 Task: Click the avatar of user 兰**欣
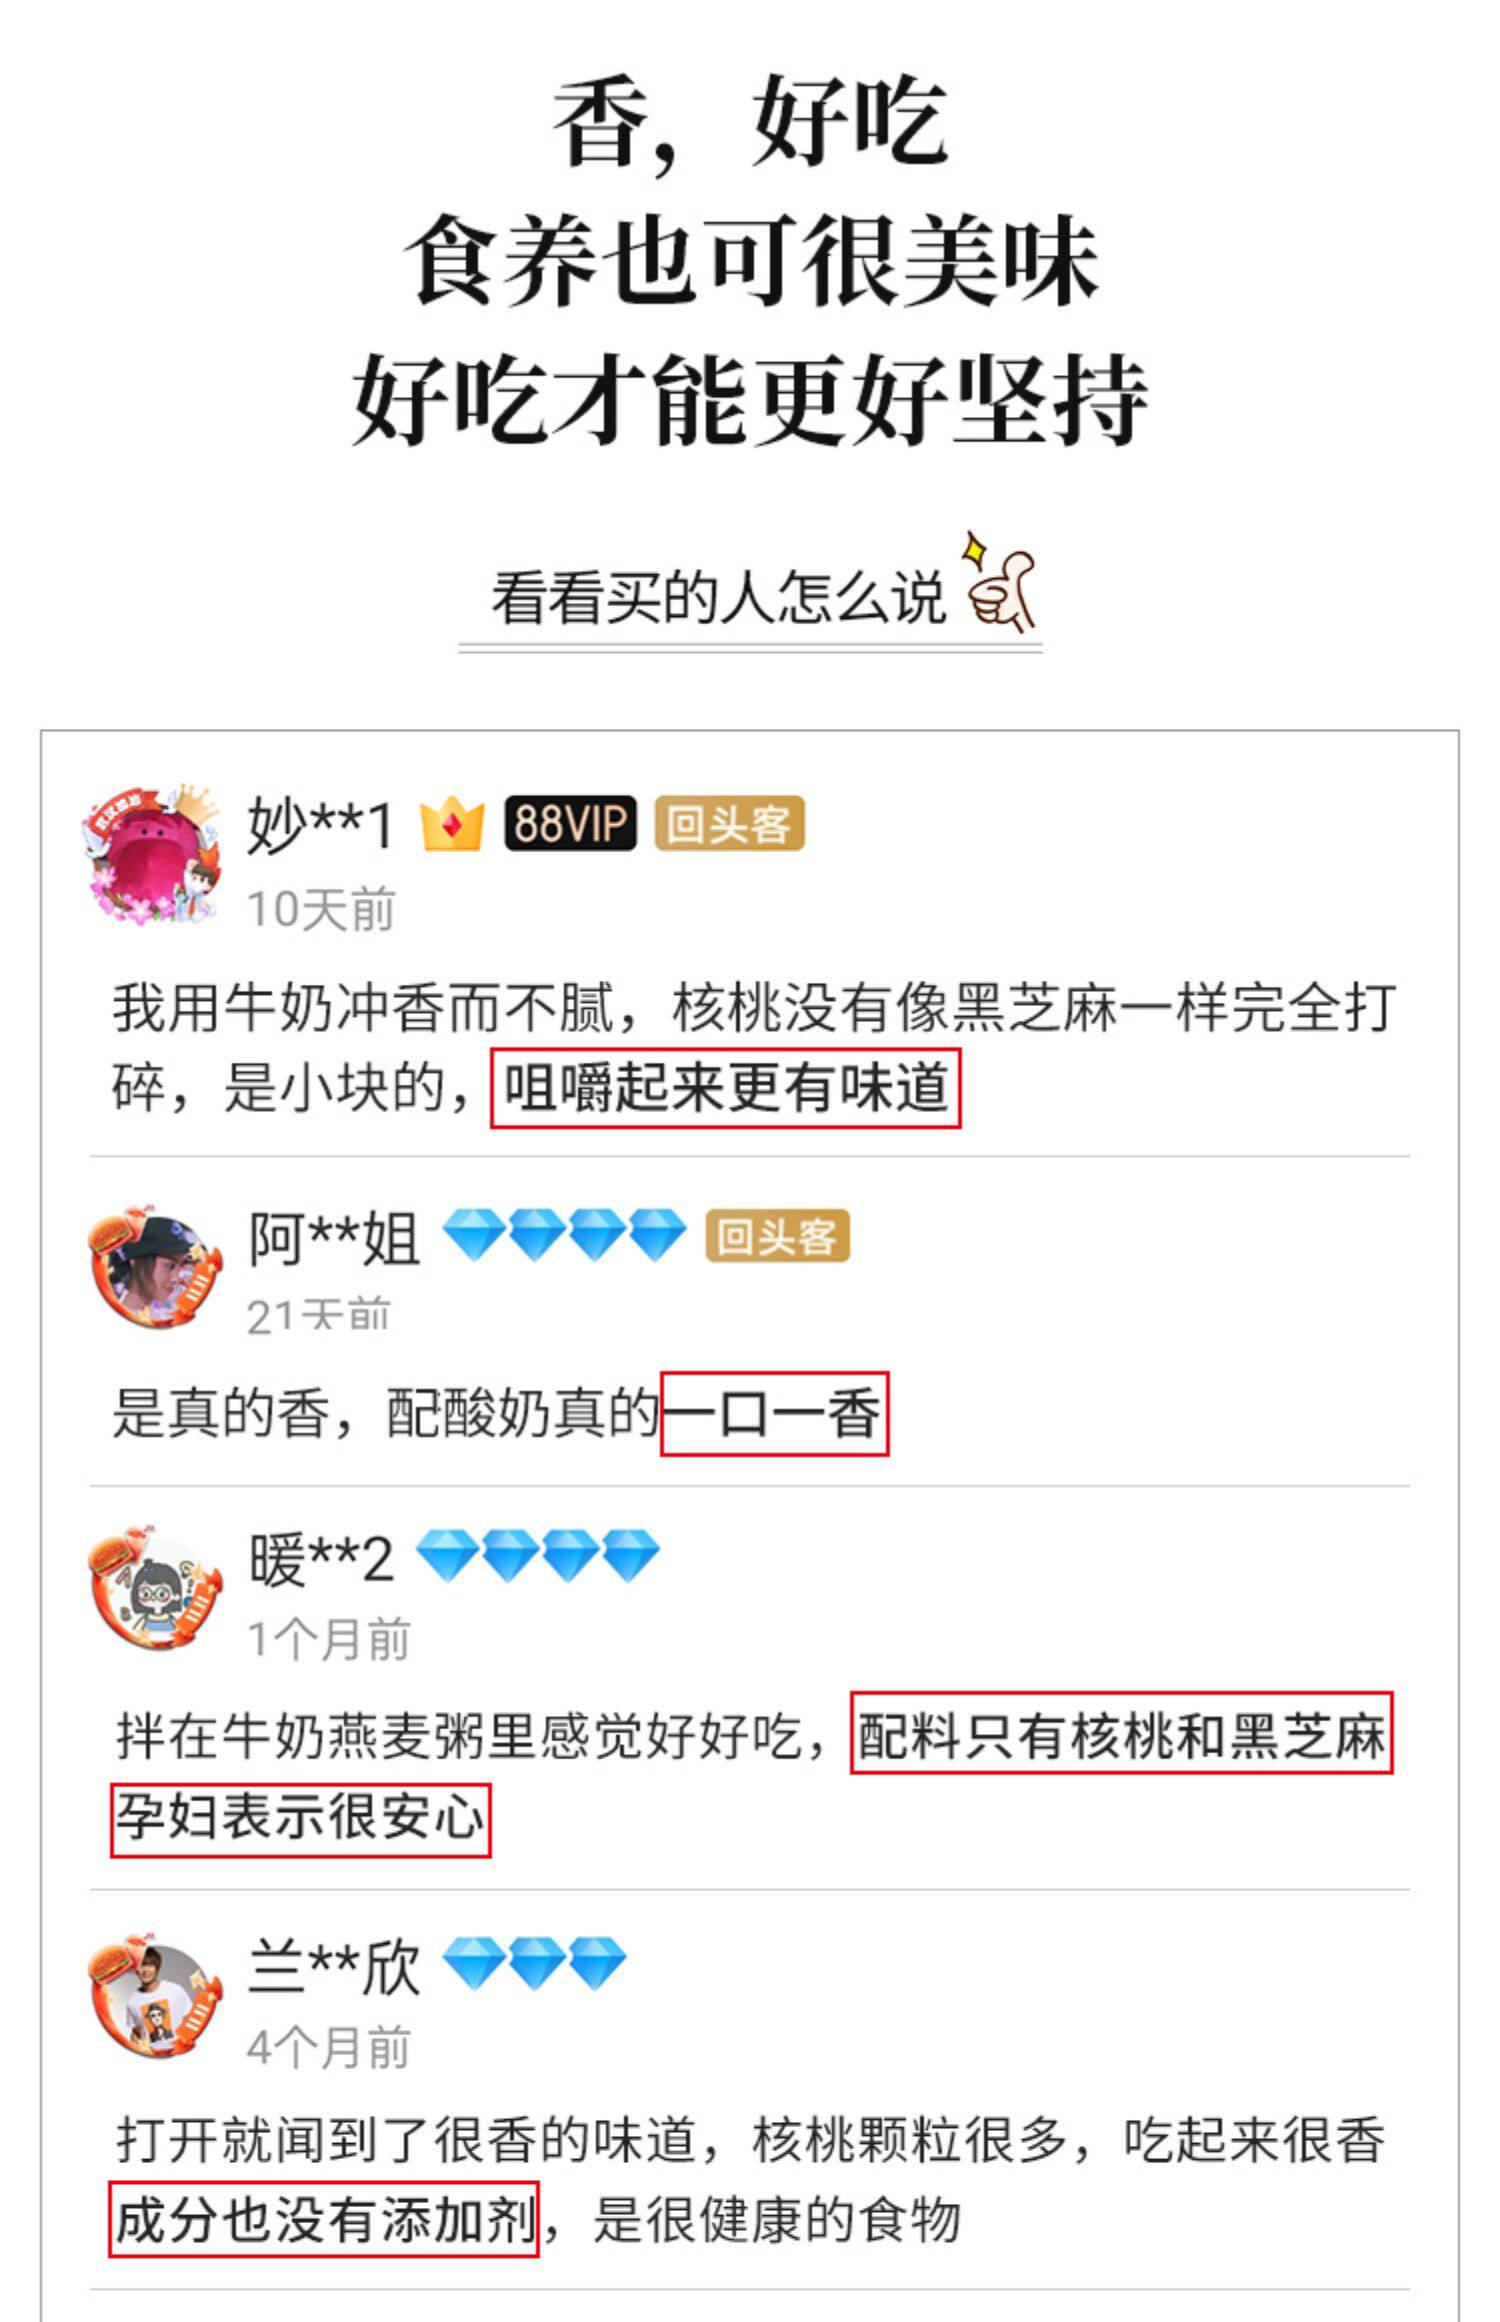pyautogui.click(x=156, y=1996)
